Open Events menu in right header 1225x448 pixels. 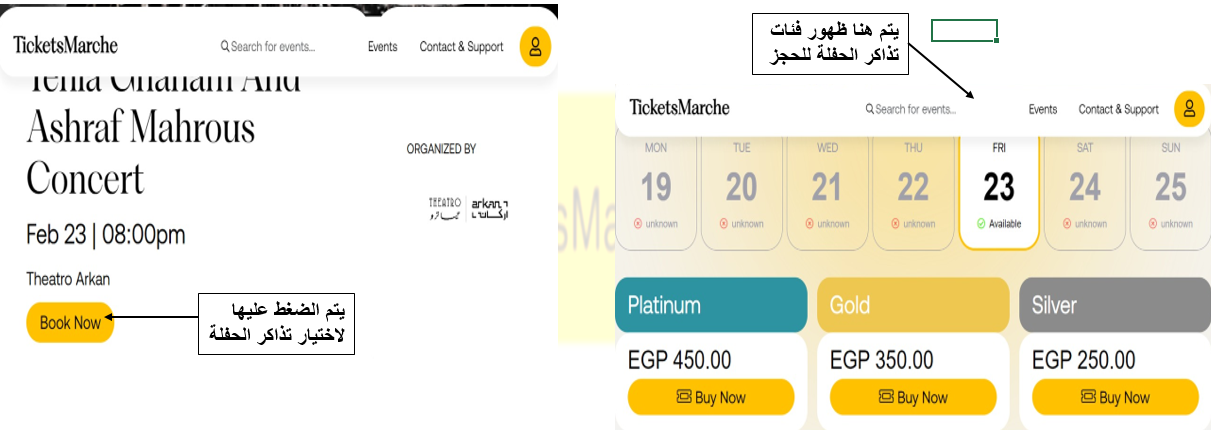tap(1043, 109)
